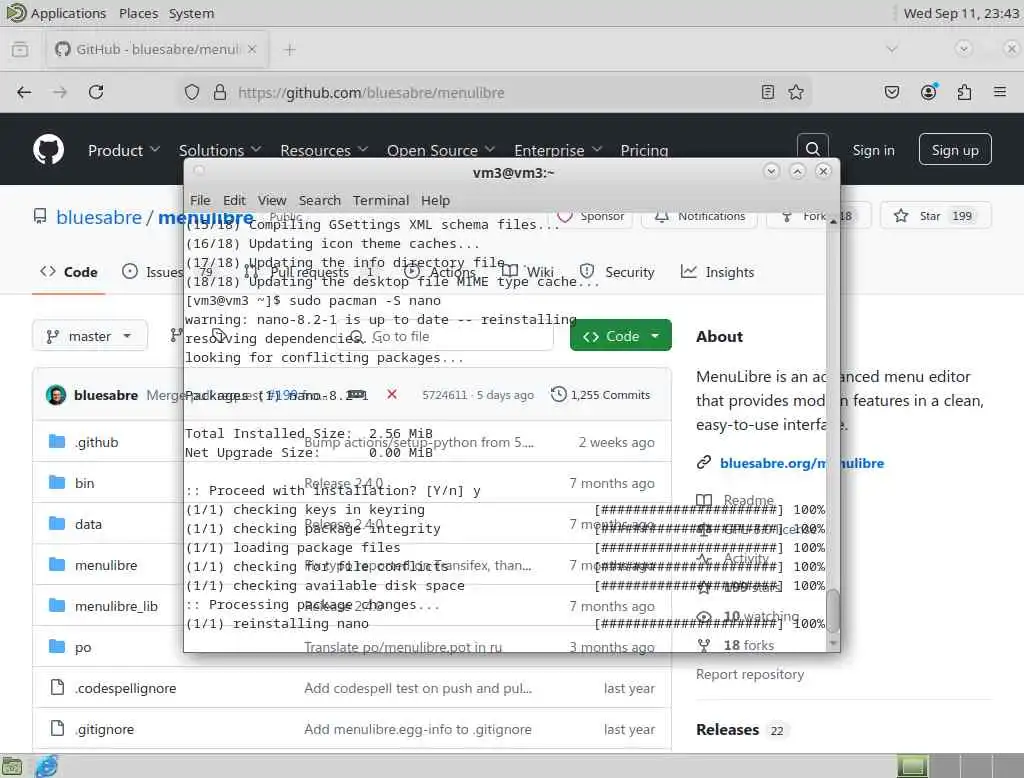
Task: Expand Open Source menu on GitHub
Action: (x=441, y=150)
